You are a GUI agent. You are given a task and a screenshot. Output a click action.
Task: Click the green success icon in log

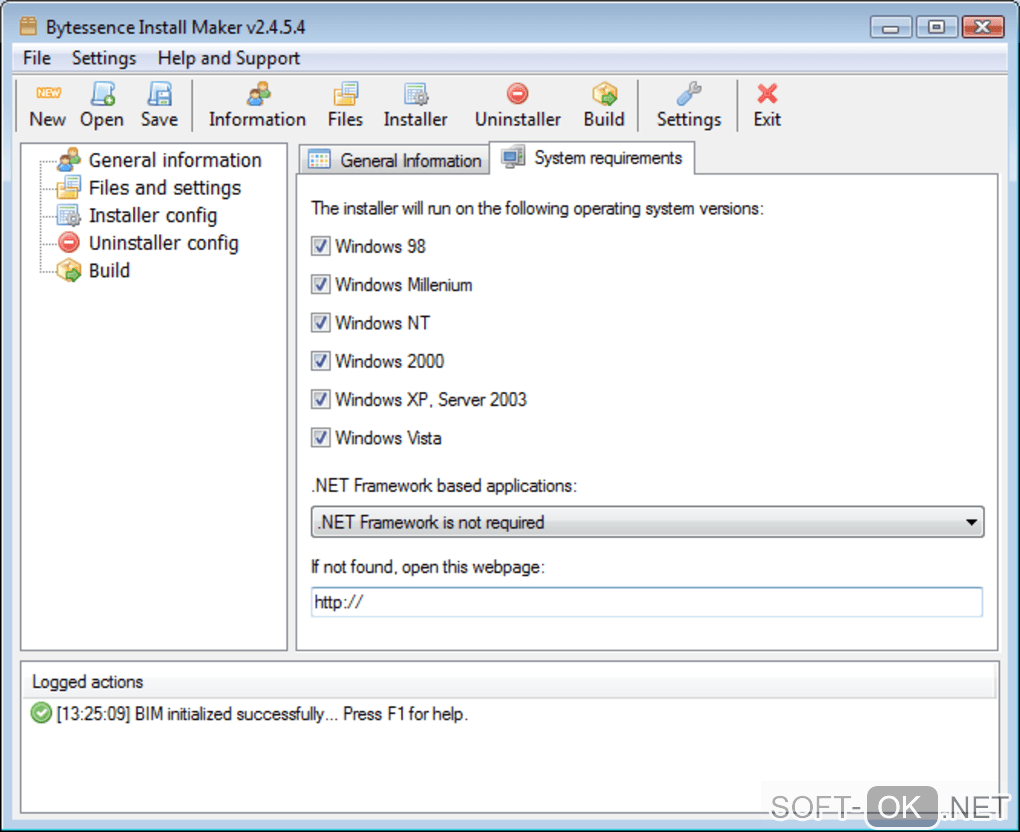pos(41,713)
